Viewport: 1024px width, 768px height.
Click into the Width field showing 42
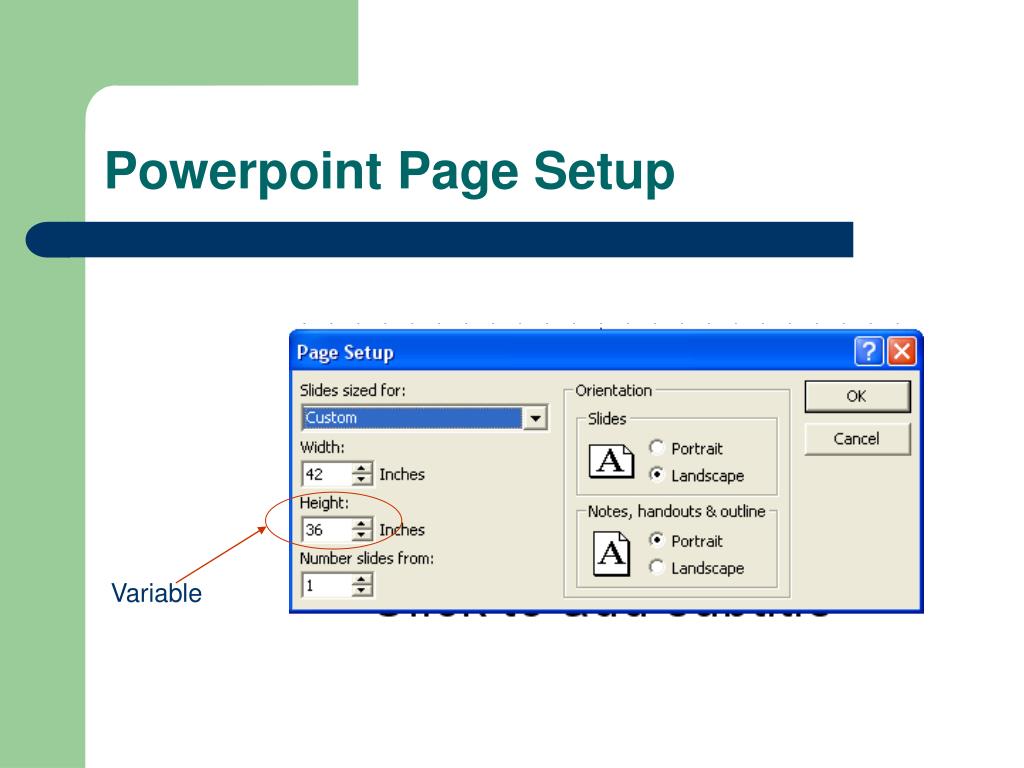click(327, 474)
